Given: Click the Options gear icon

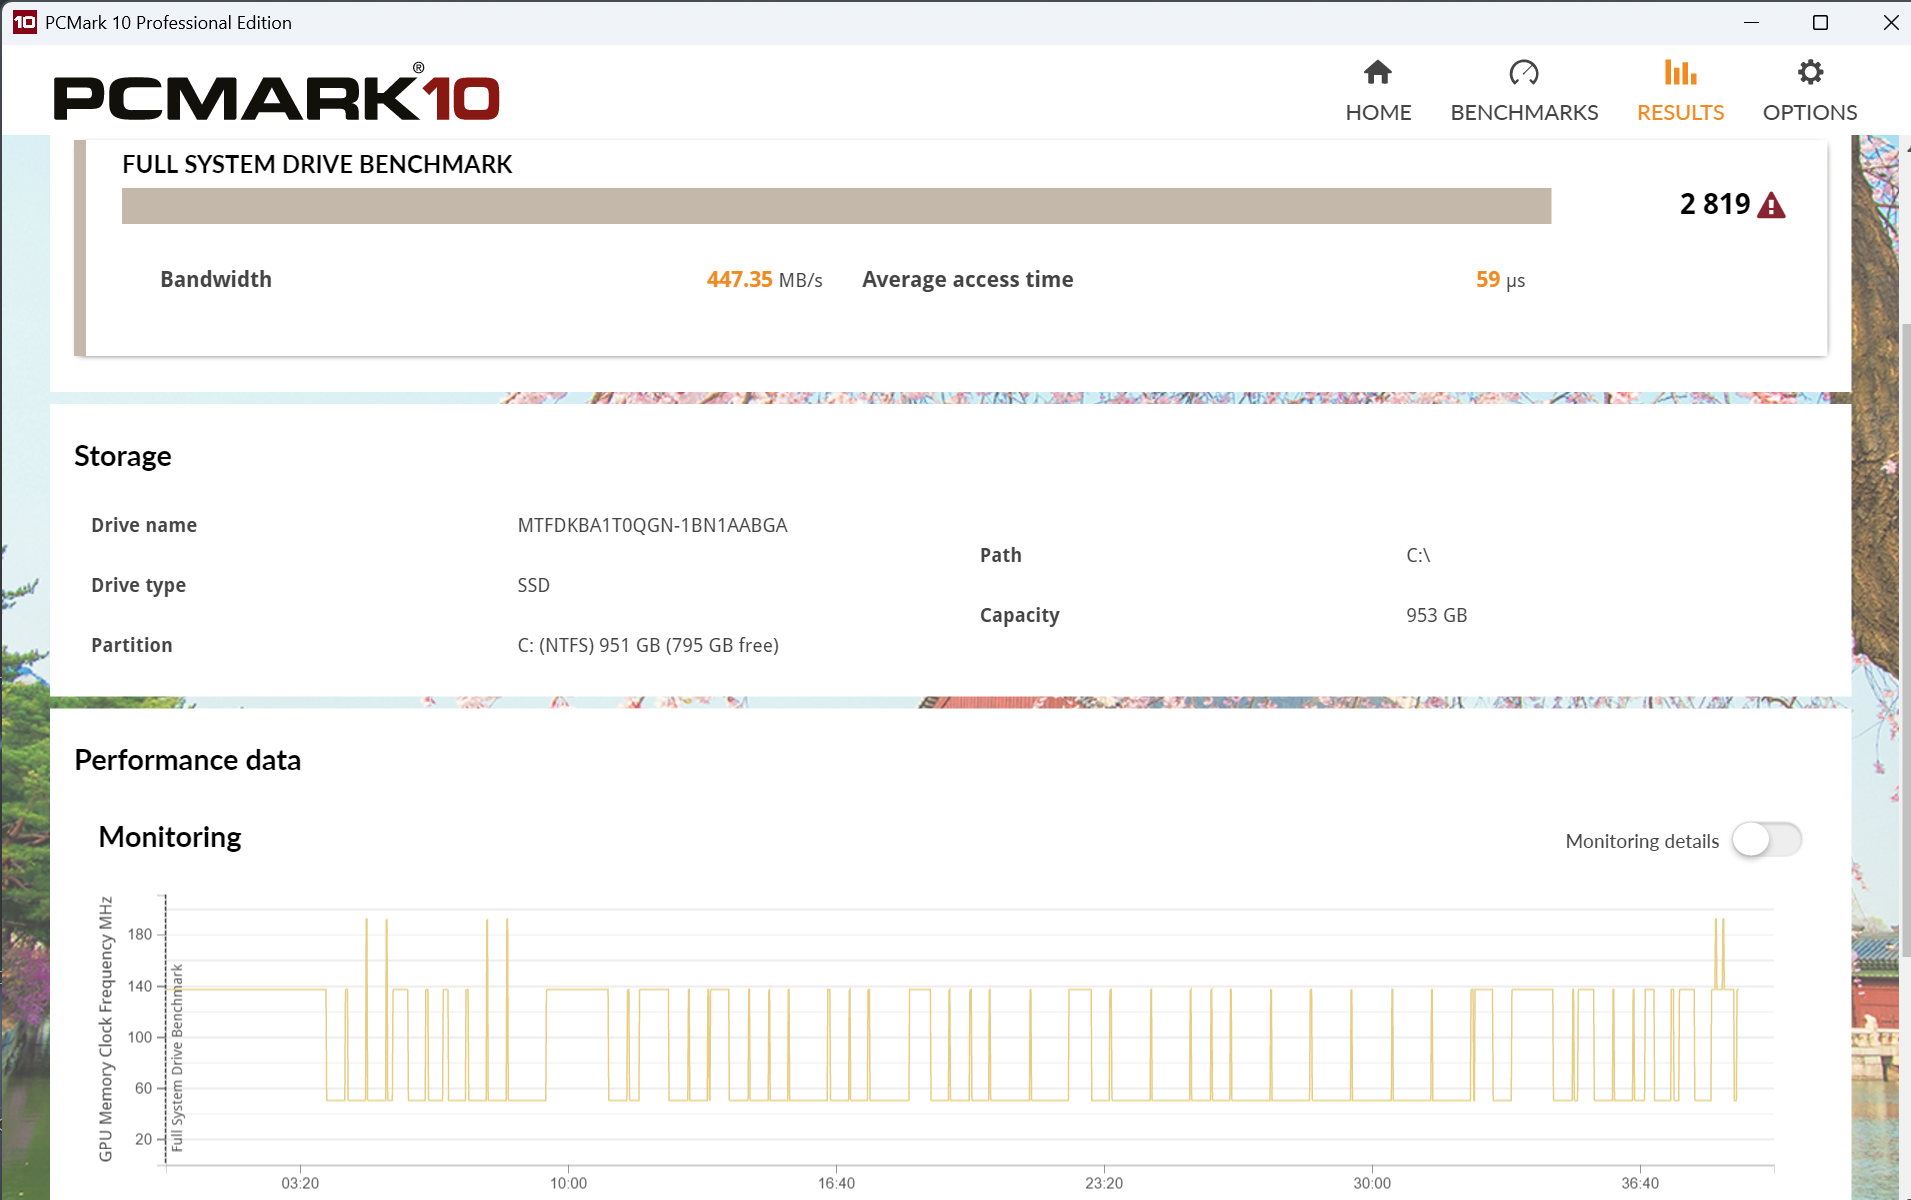Looking at the screenshot, I should [x=1810, y=72].
